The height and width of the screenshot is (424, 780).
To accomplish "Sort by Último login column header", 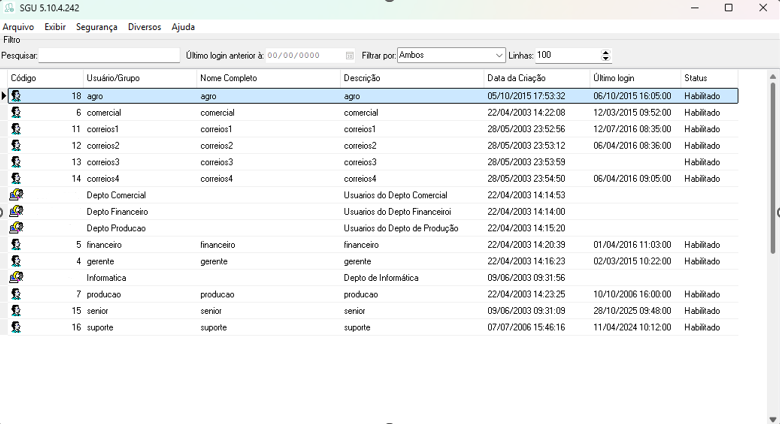I will 613,78.
